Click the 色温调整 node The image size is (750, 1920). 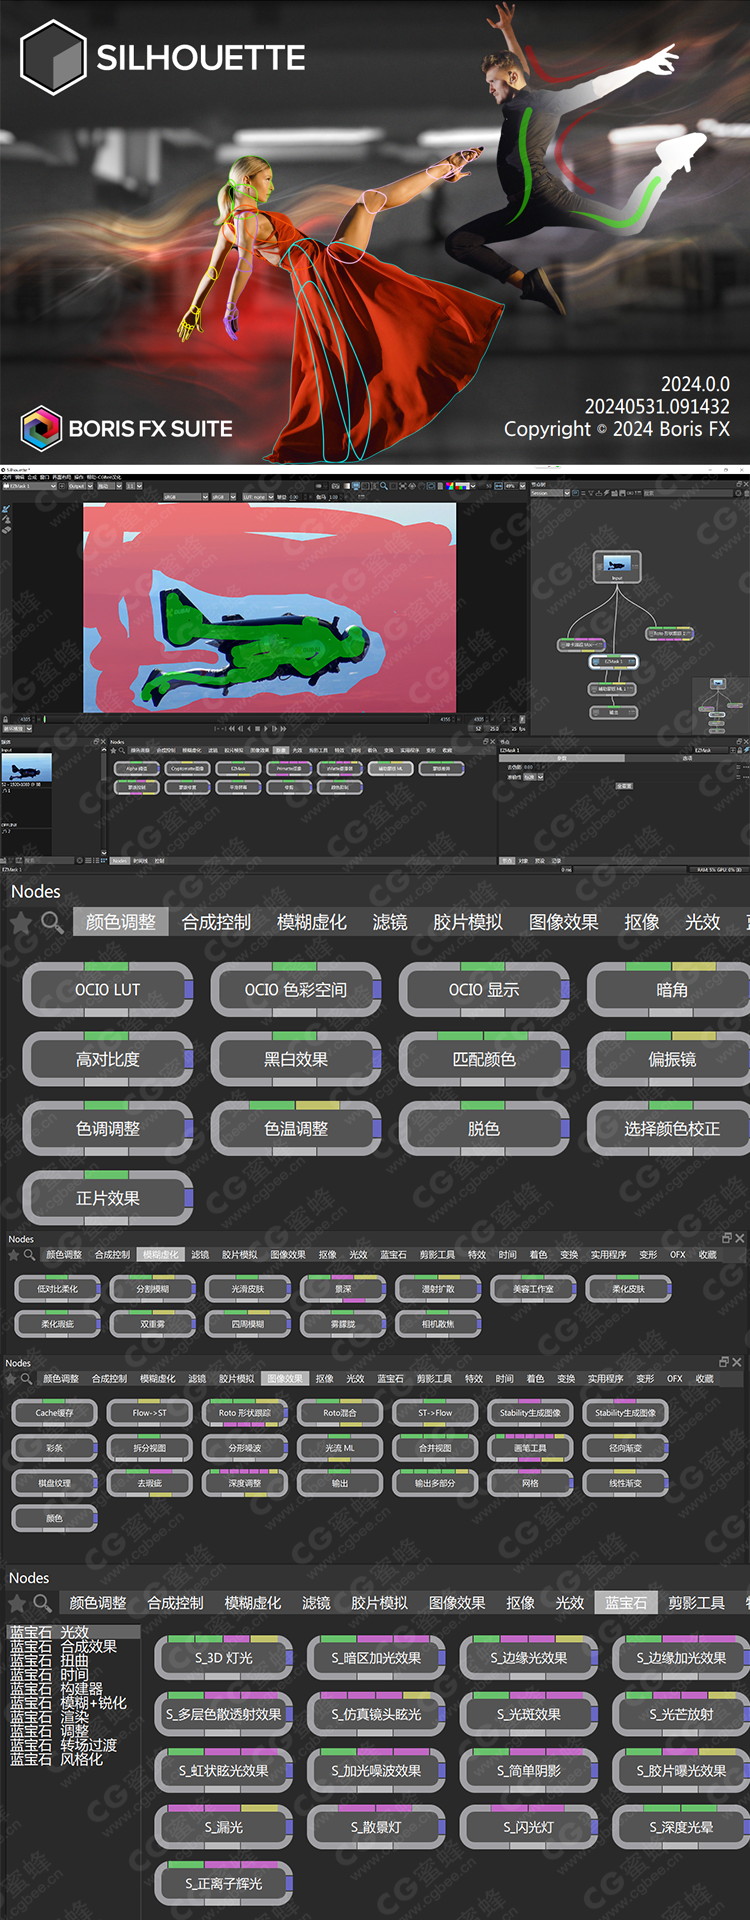(x=296, y=1129)
